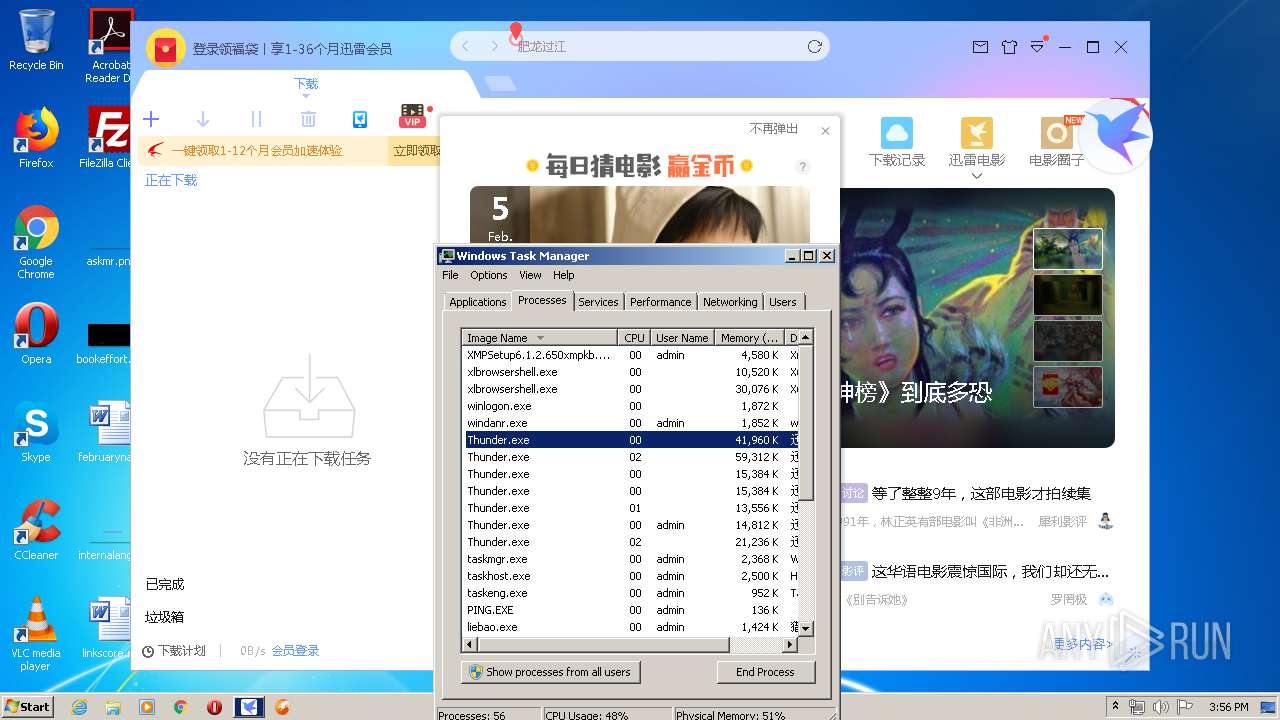Select PING.EXE process row

point(630,610)
